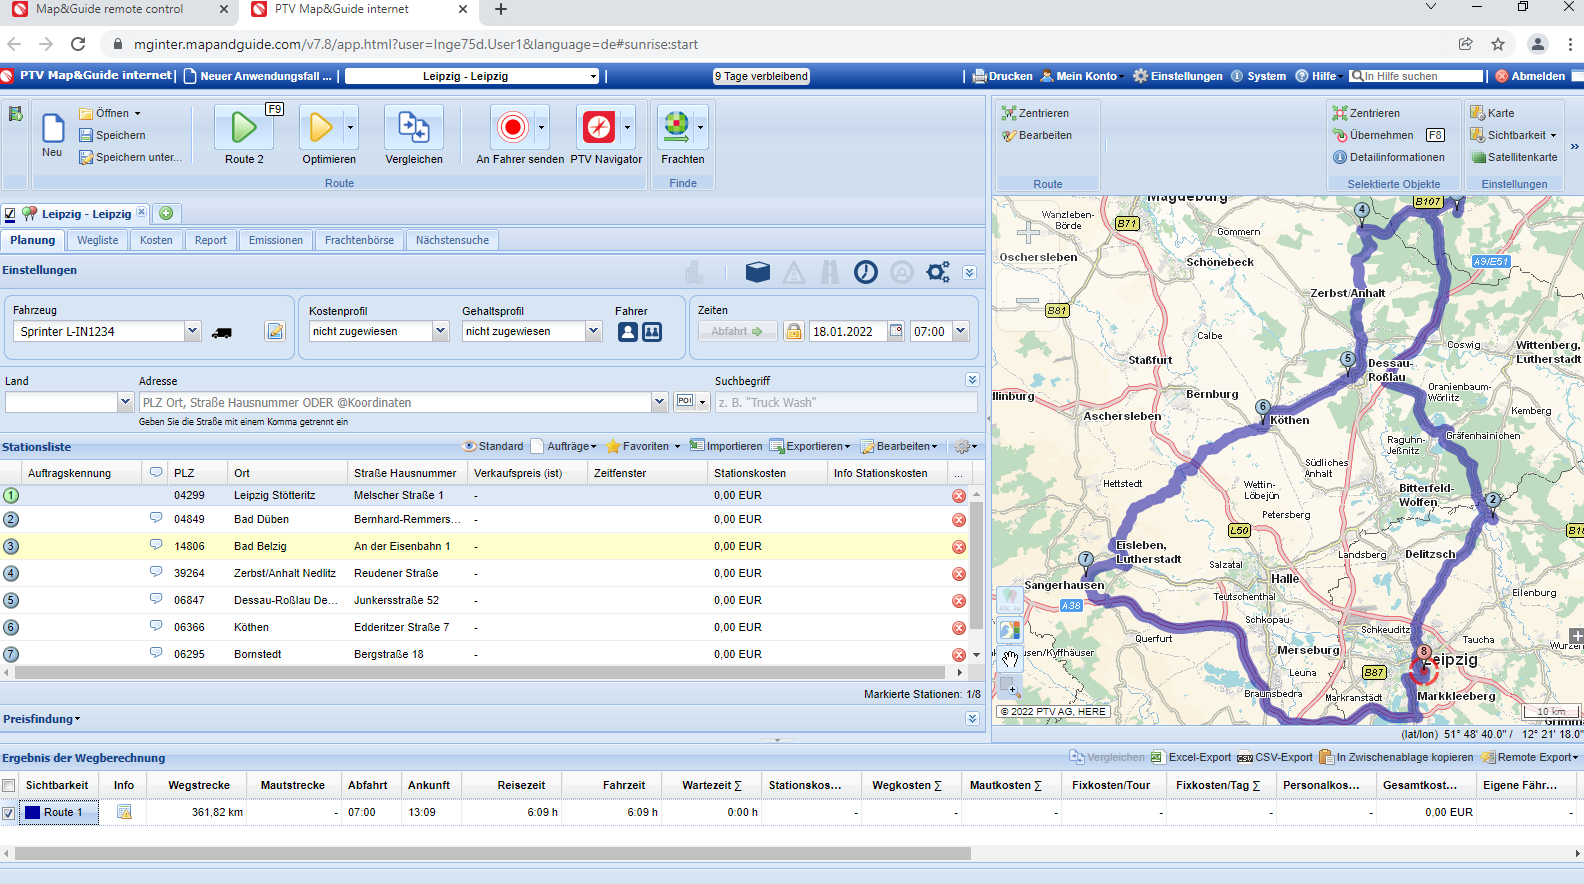Open the Vergleichen compare tool
This screenshot has width=1584, height=884.
414,128
